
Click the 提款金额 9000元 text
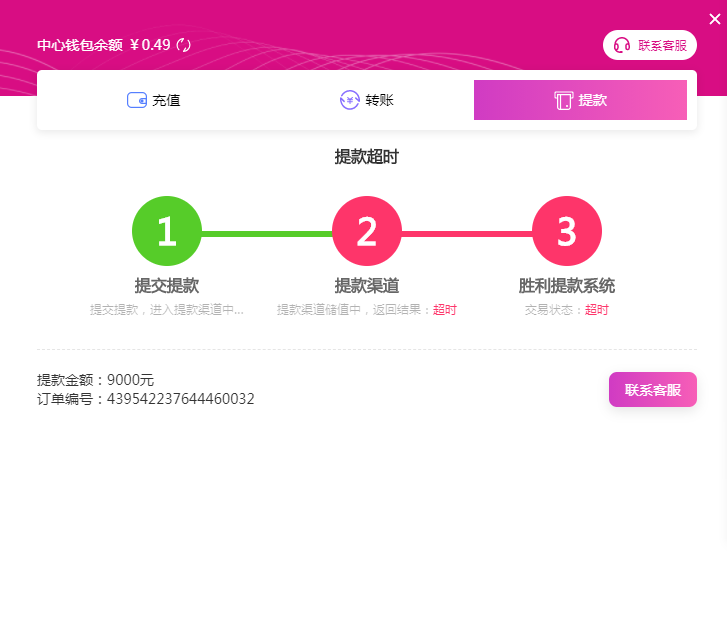96,380
